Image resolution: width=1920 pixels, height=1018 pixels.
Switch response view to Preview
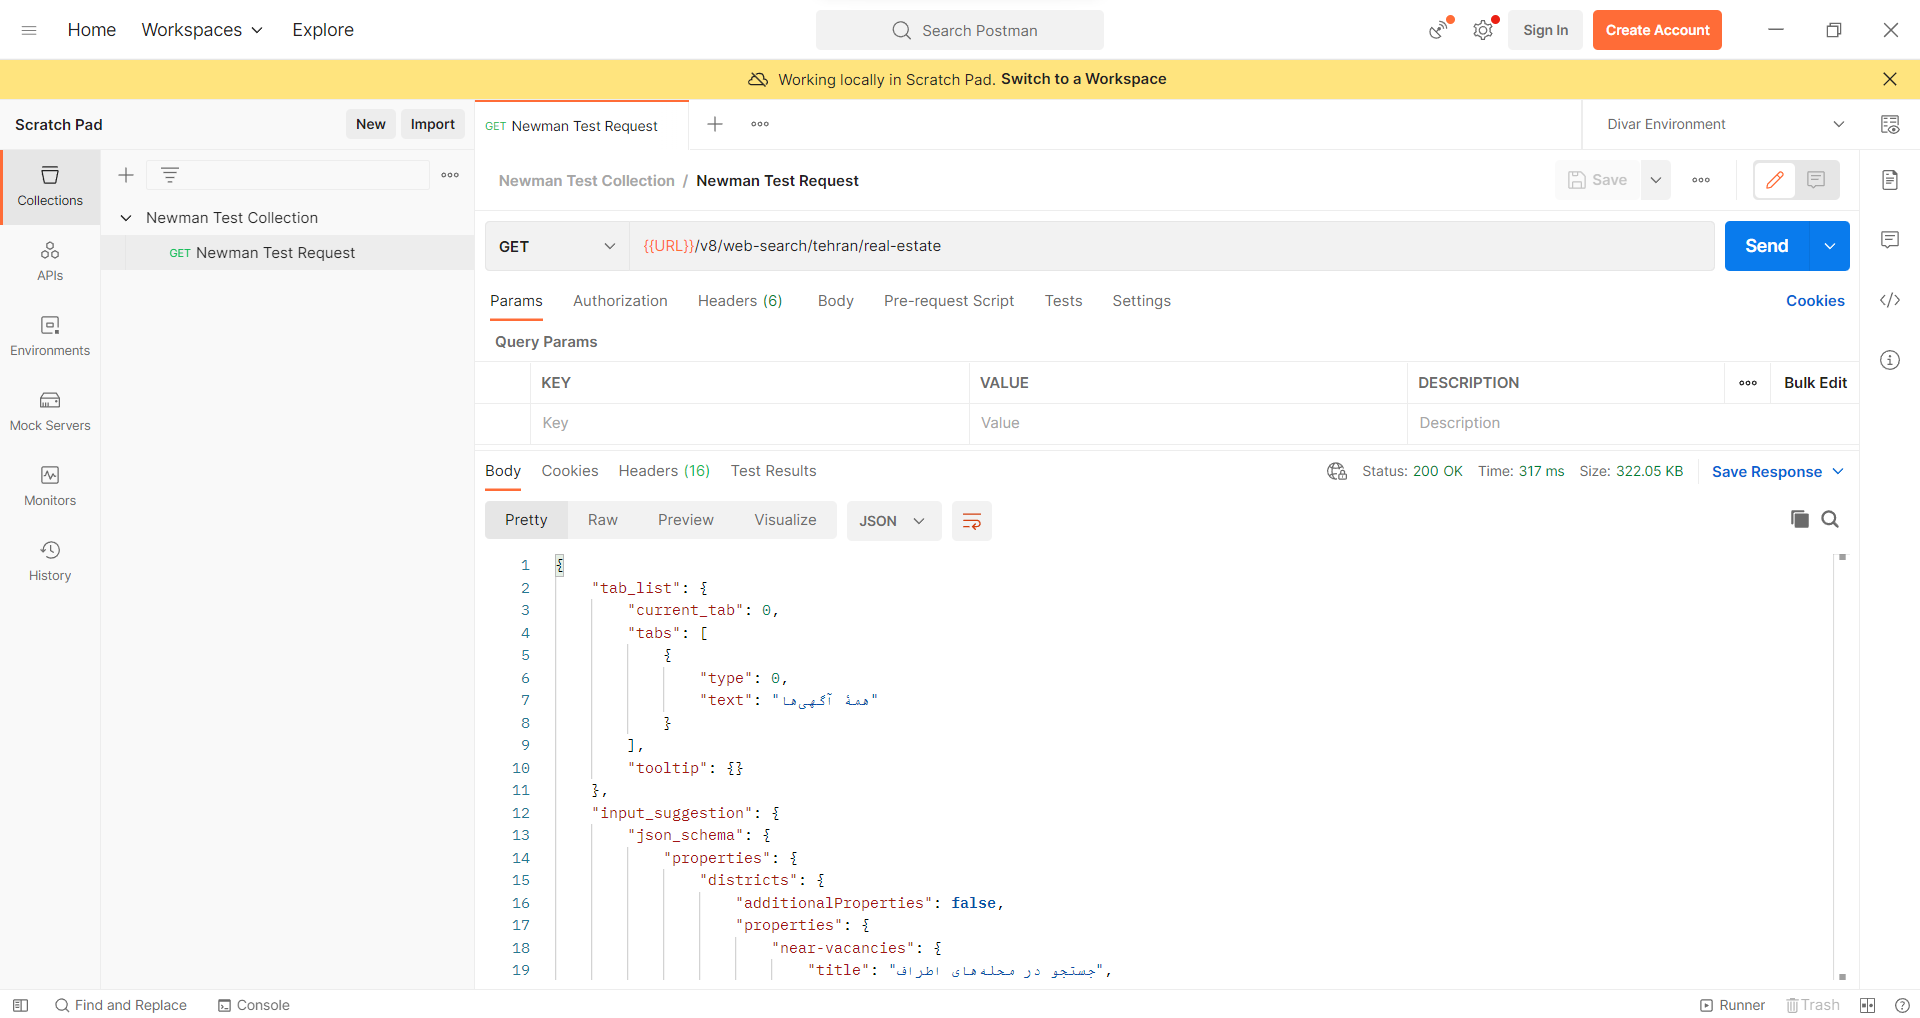686,520
